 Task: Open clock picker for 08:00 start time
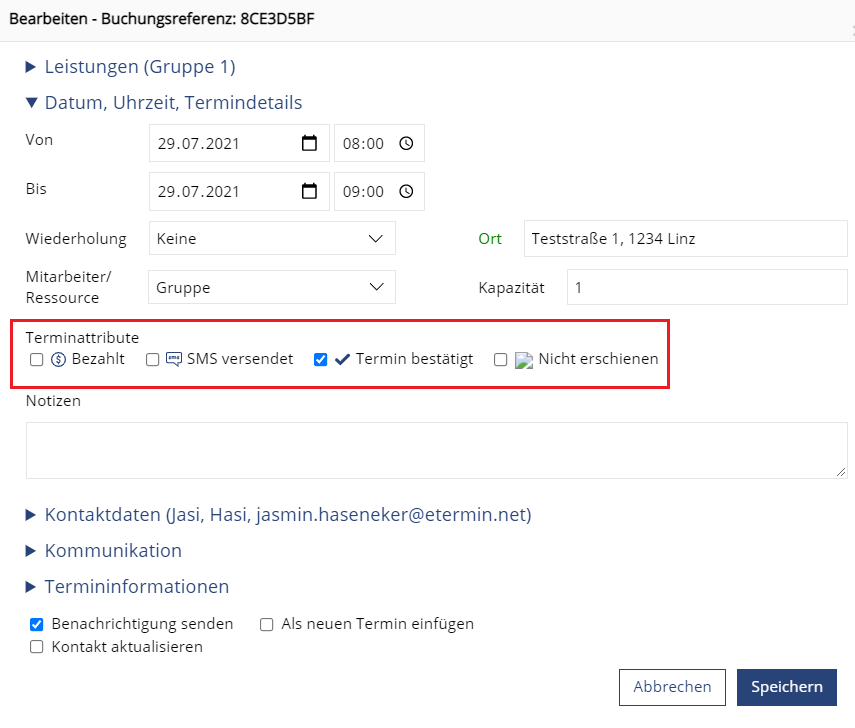[406, 143]
